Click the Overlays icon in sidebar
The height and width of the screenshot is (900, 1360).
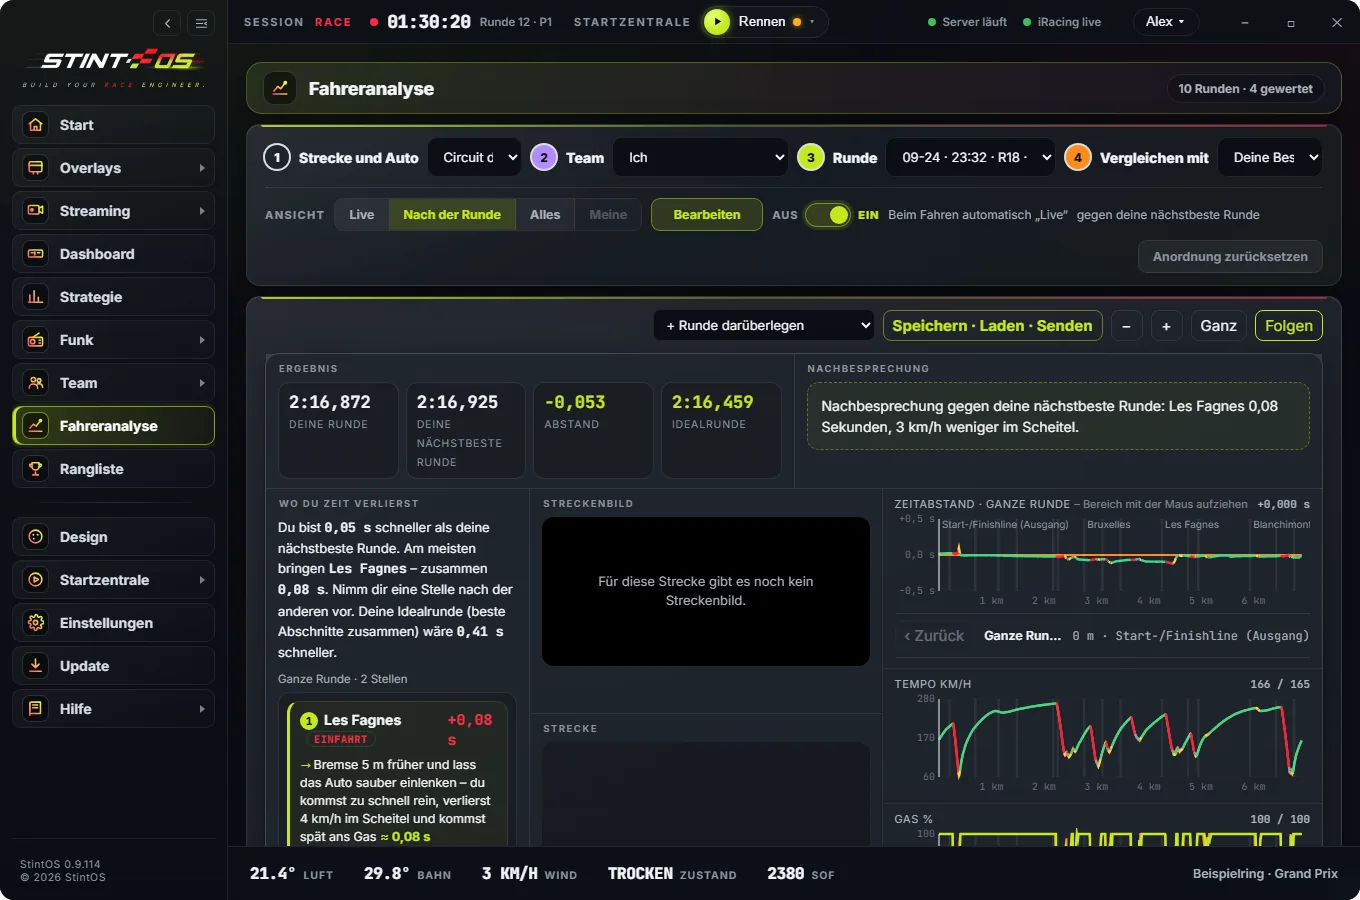click(x=36, y=168)
